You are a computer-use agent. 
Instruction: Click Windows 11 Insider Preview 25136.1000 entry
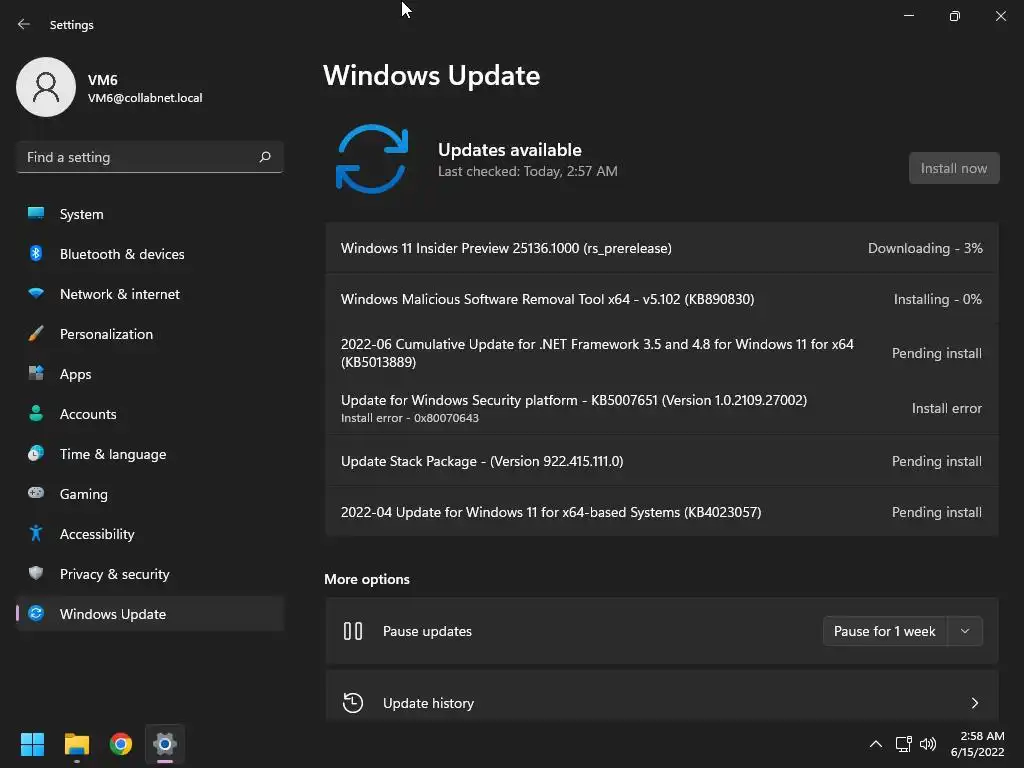[506, 248]
